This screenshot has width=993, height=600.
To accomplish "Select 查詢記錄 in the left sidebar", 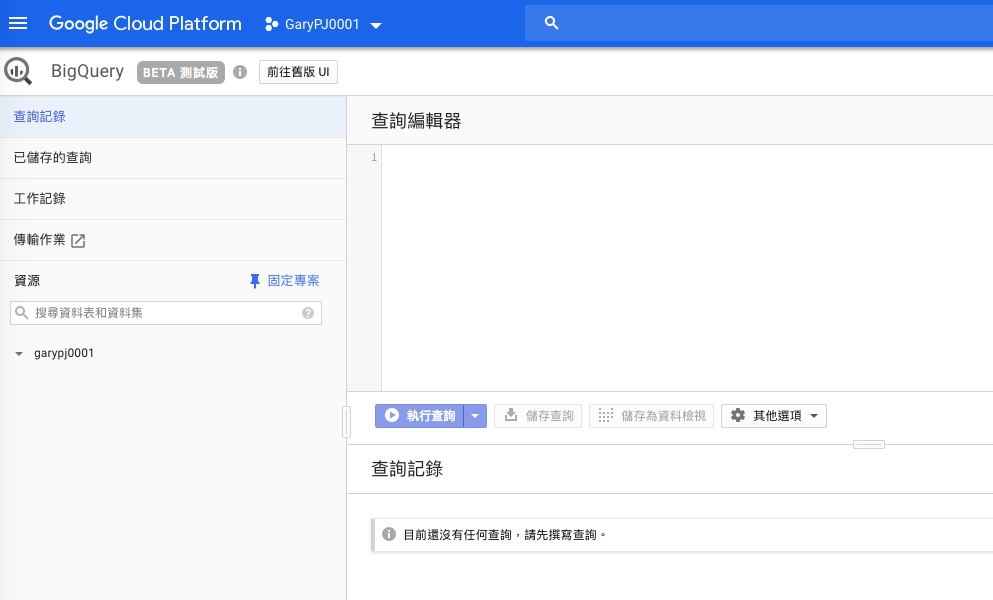I will (x=173, y=117).
